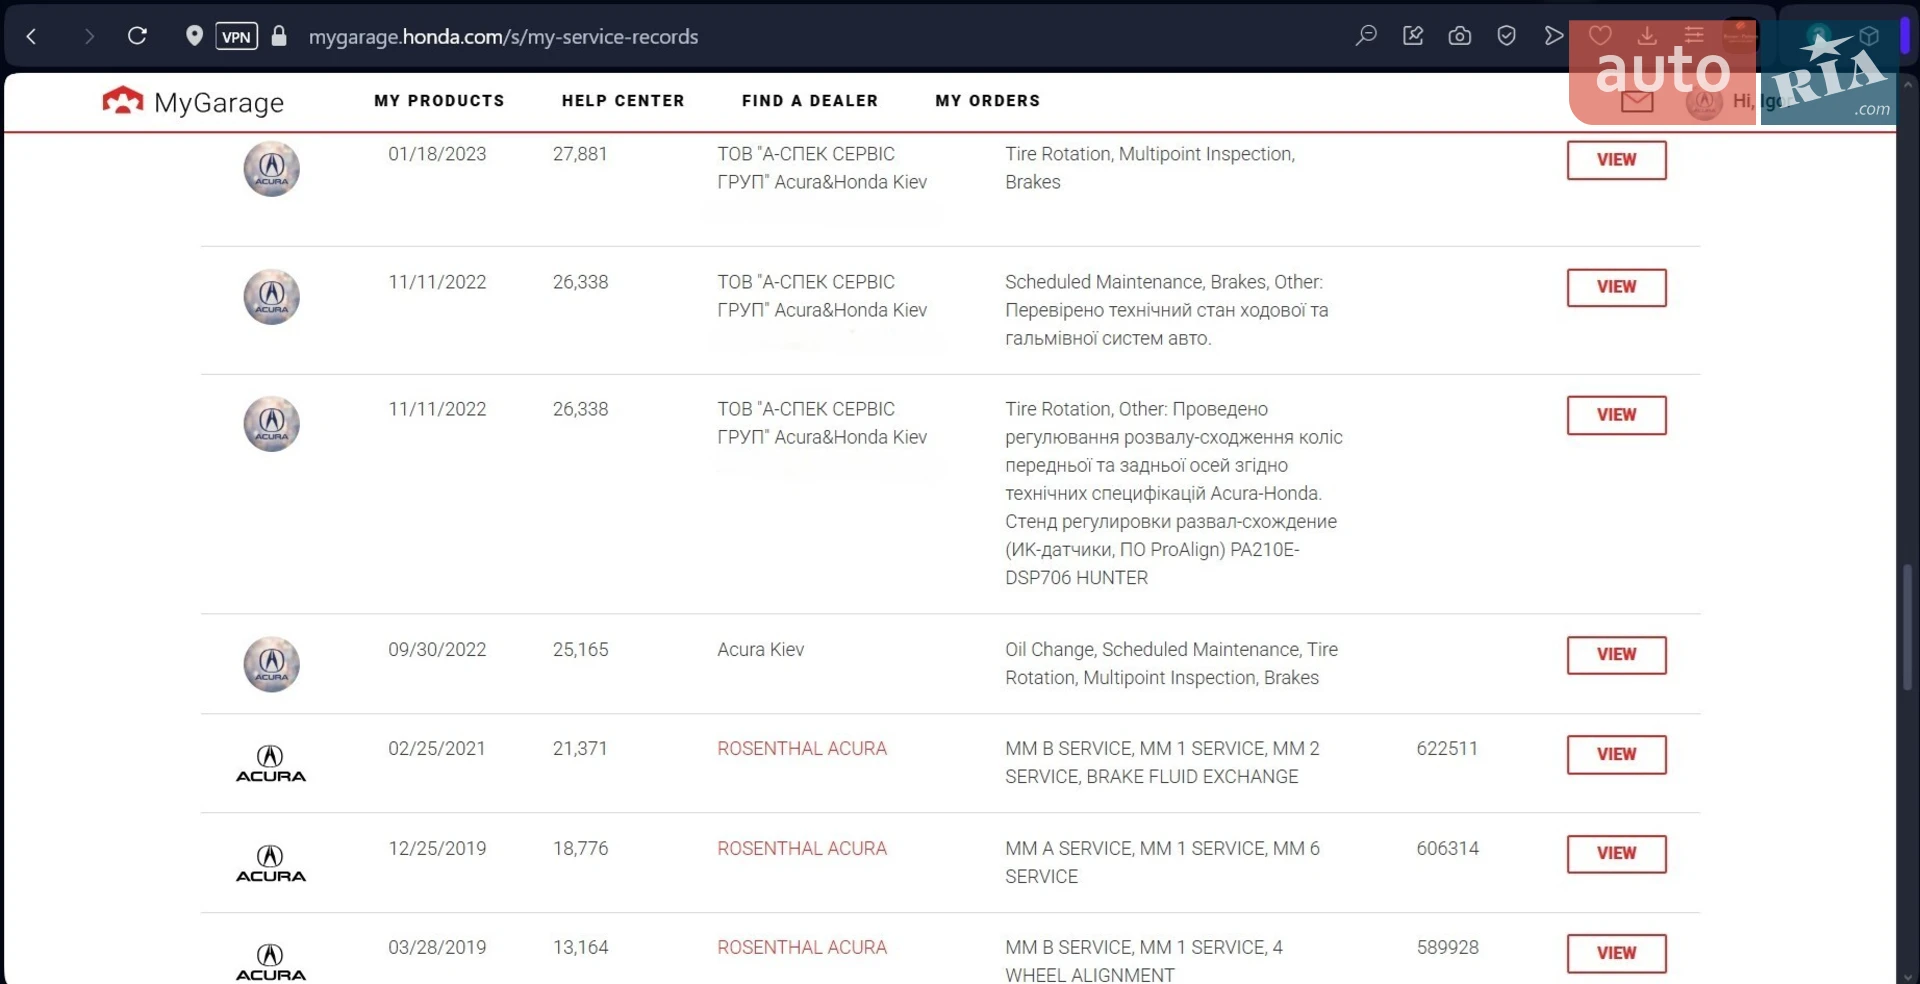Click Acura badge for 27,881... no, 26,338 Scheduled Maintenance row
This screenshot has width=1920, height=984.
272,297
